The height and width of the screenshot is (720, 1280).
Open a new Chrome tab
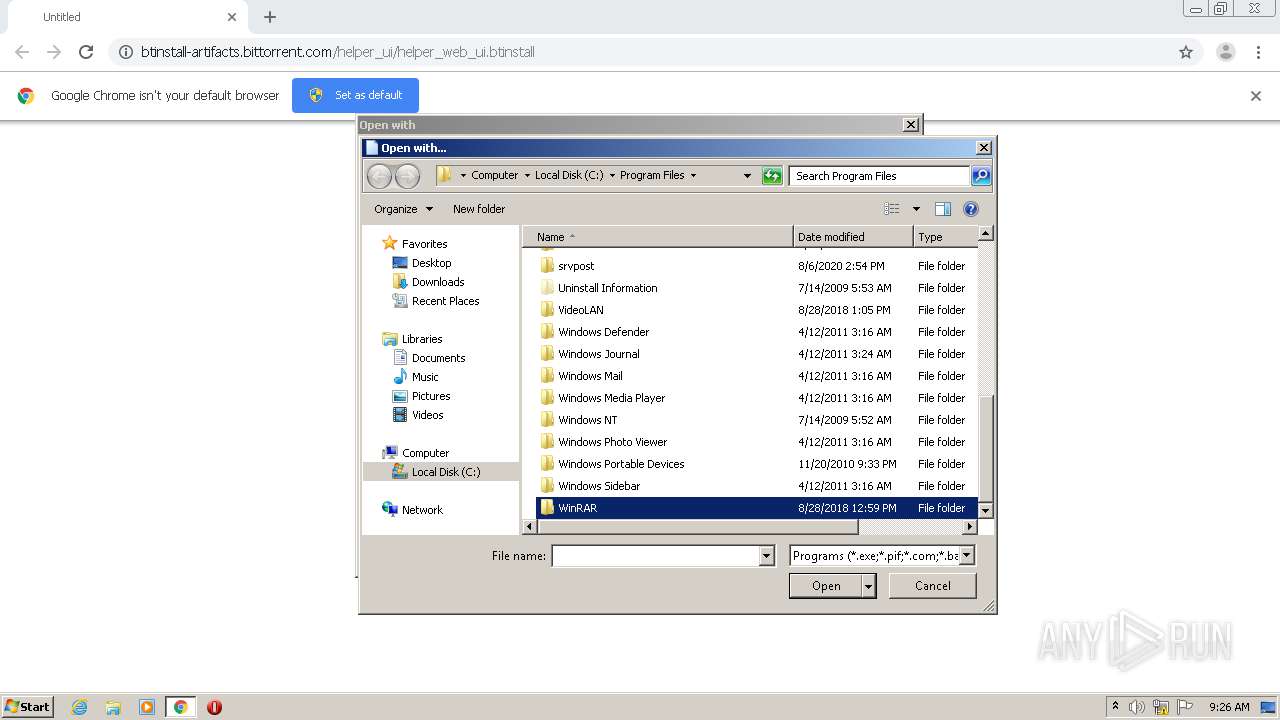click(270, 17)
